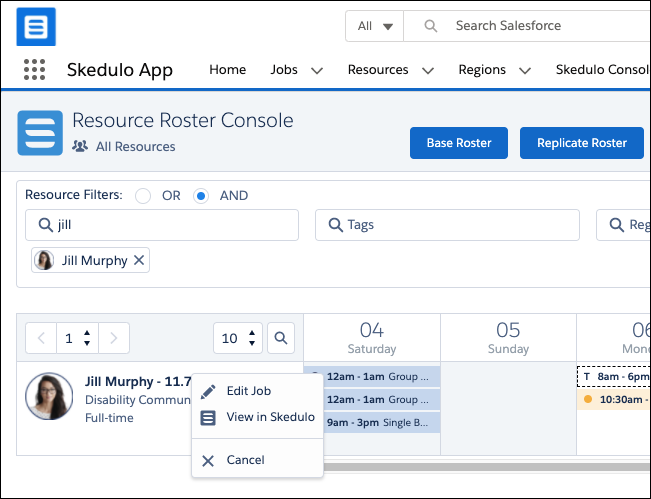The height and width of the screenshot is (499, 651).
Task: Select the OR resource filter radio
Action: 143,196
